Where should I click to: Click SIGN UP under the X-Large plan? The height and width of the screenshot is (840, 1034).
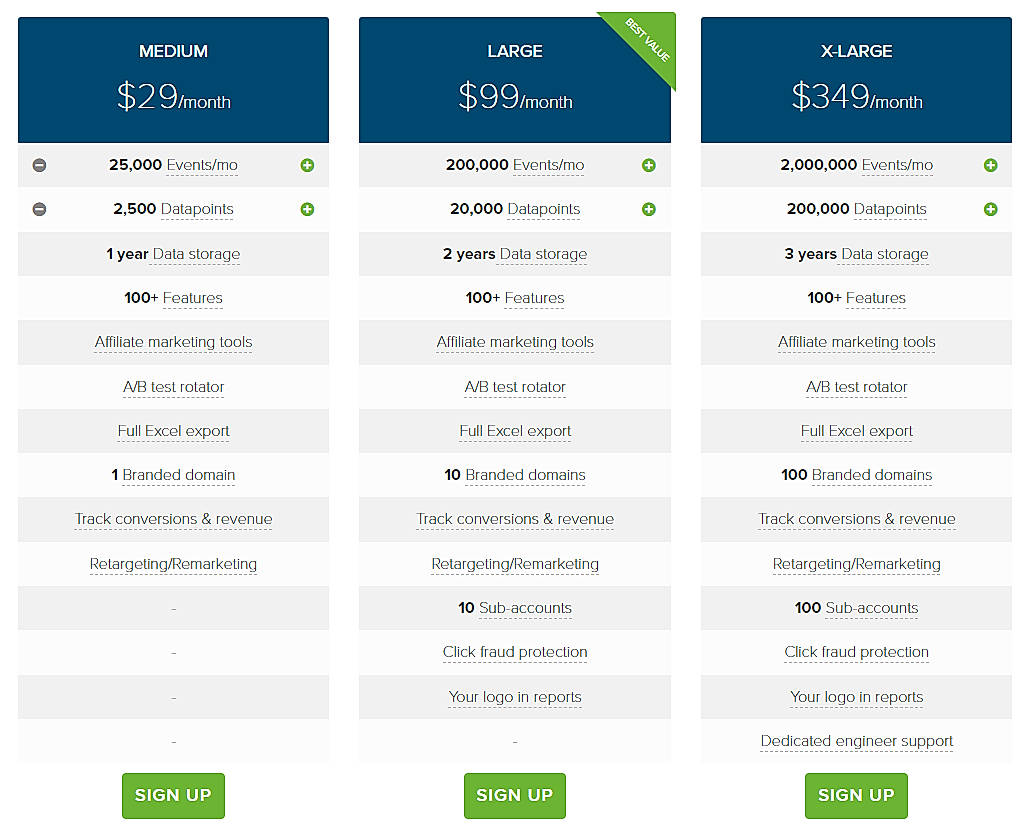point(856,795)
